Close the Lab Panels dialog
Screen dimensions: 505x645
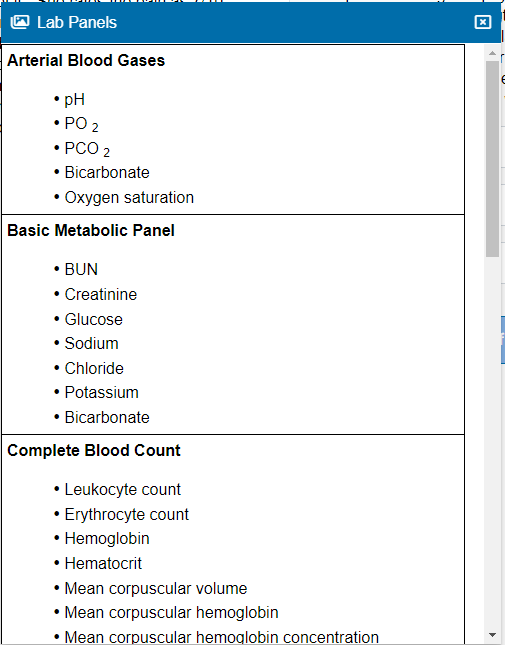482,22
